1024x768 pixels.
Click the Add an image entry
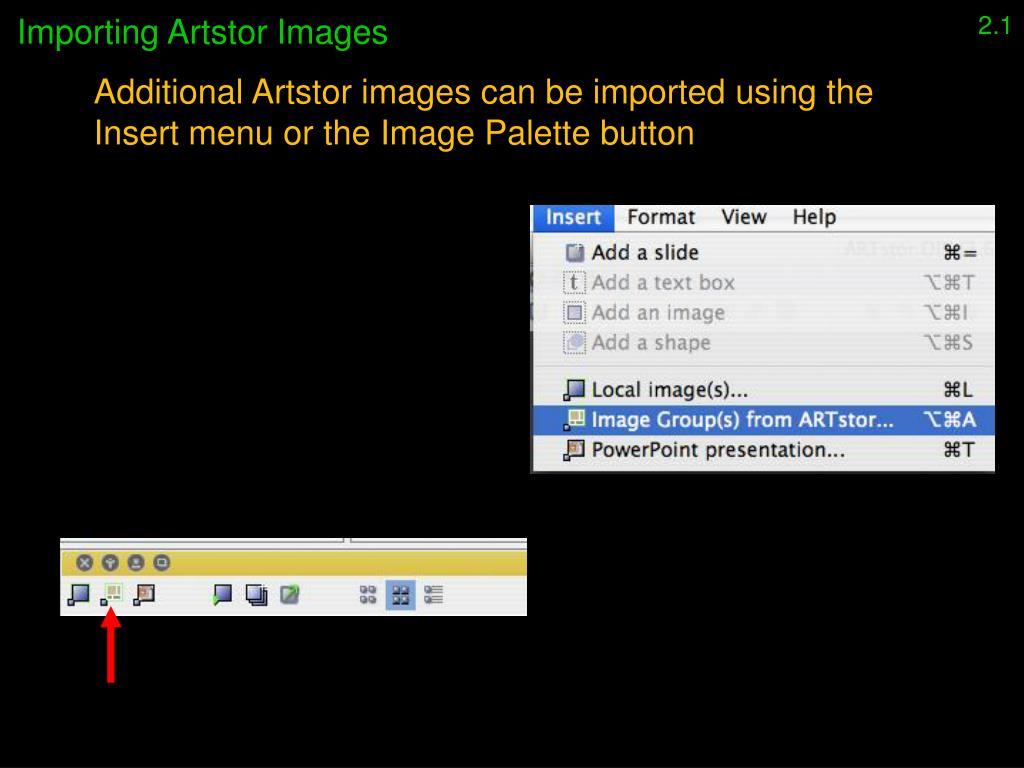click(x=763, y=313)
